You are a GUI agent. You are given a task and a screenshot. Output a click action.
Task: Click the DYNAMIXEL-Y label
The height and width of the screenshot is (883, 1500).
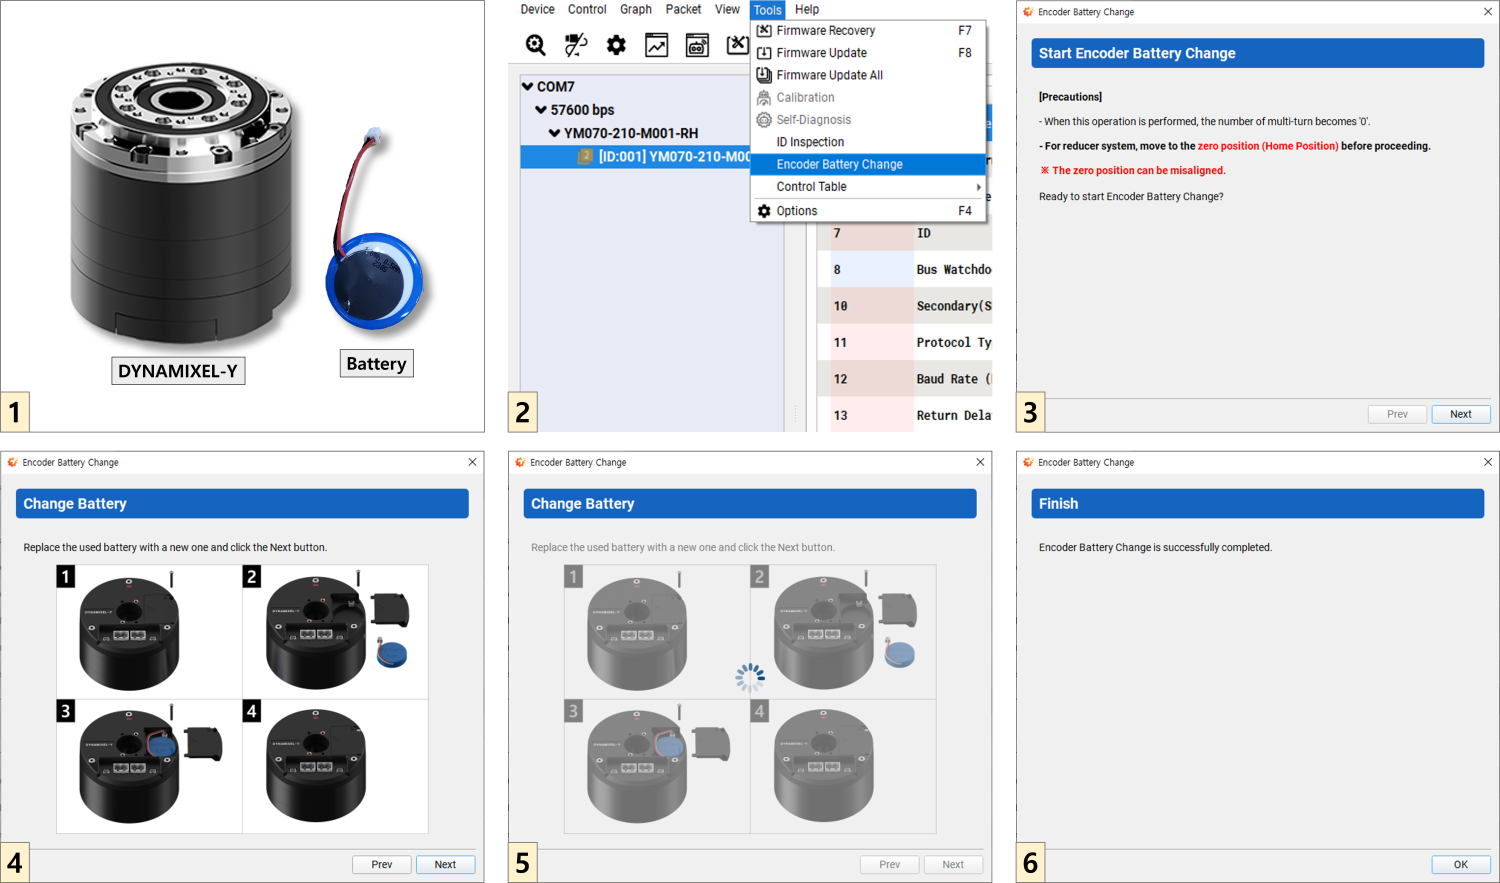point(178,371)
